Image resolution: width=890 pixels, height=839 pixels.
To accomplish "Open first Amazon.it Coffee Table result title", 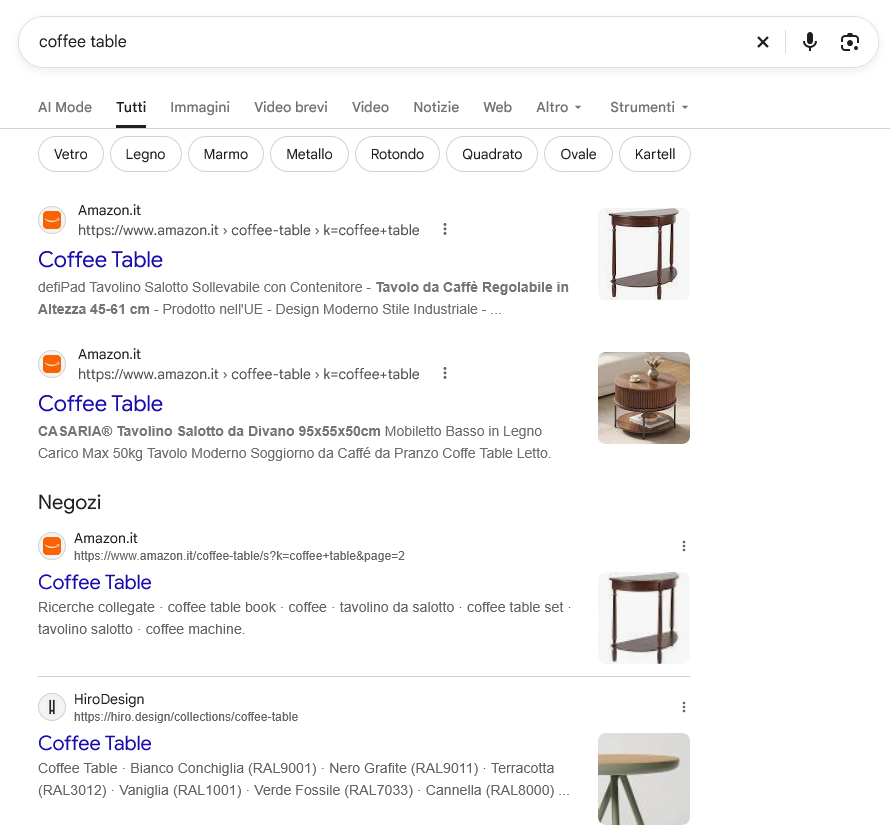I will 100,260.
